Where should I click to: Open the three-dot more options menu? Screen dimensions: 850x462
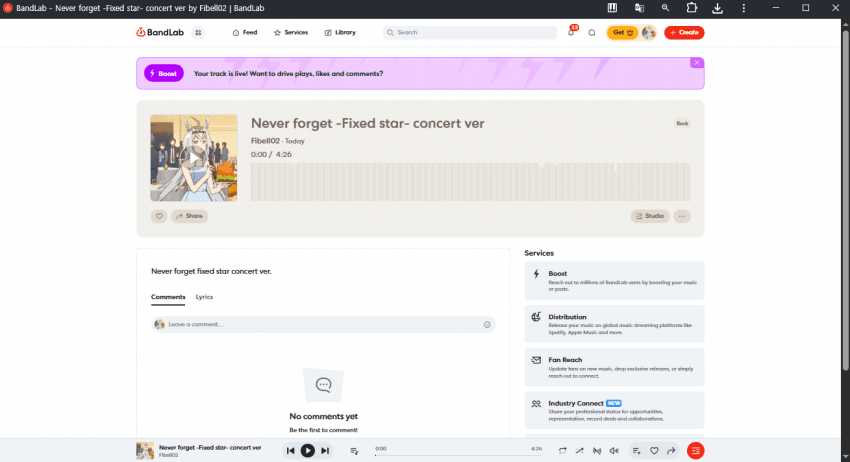[x=682, y=216]
